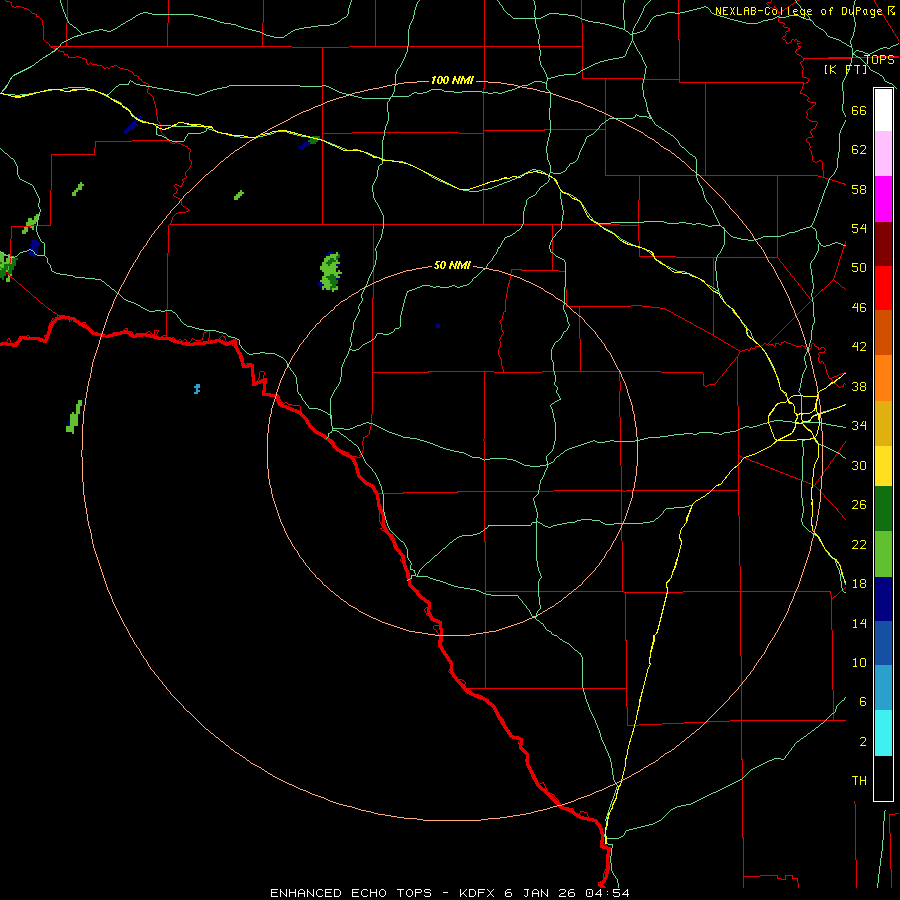Image resolution: width=900 pixels, height=900 pixels.
Task: Click the tiny blue echo inside the 50 NMI ring
Action: click(x=438, y=326)
